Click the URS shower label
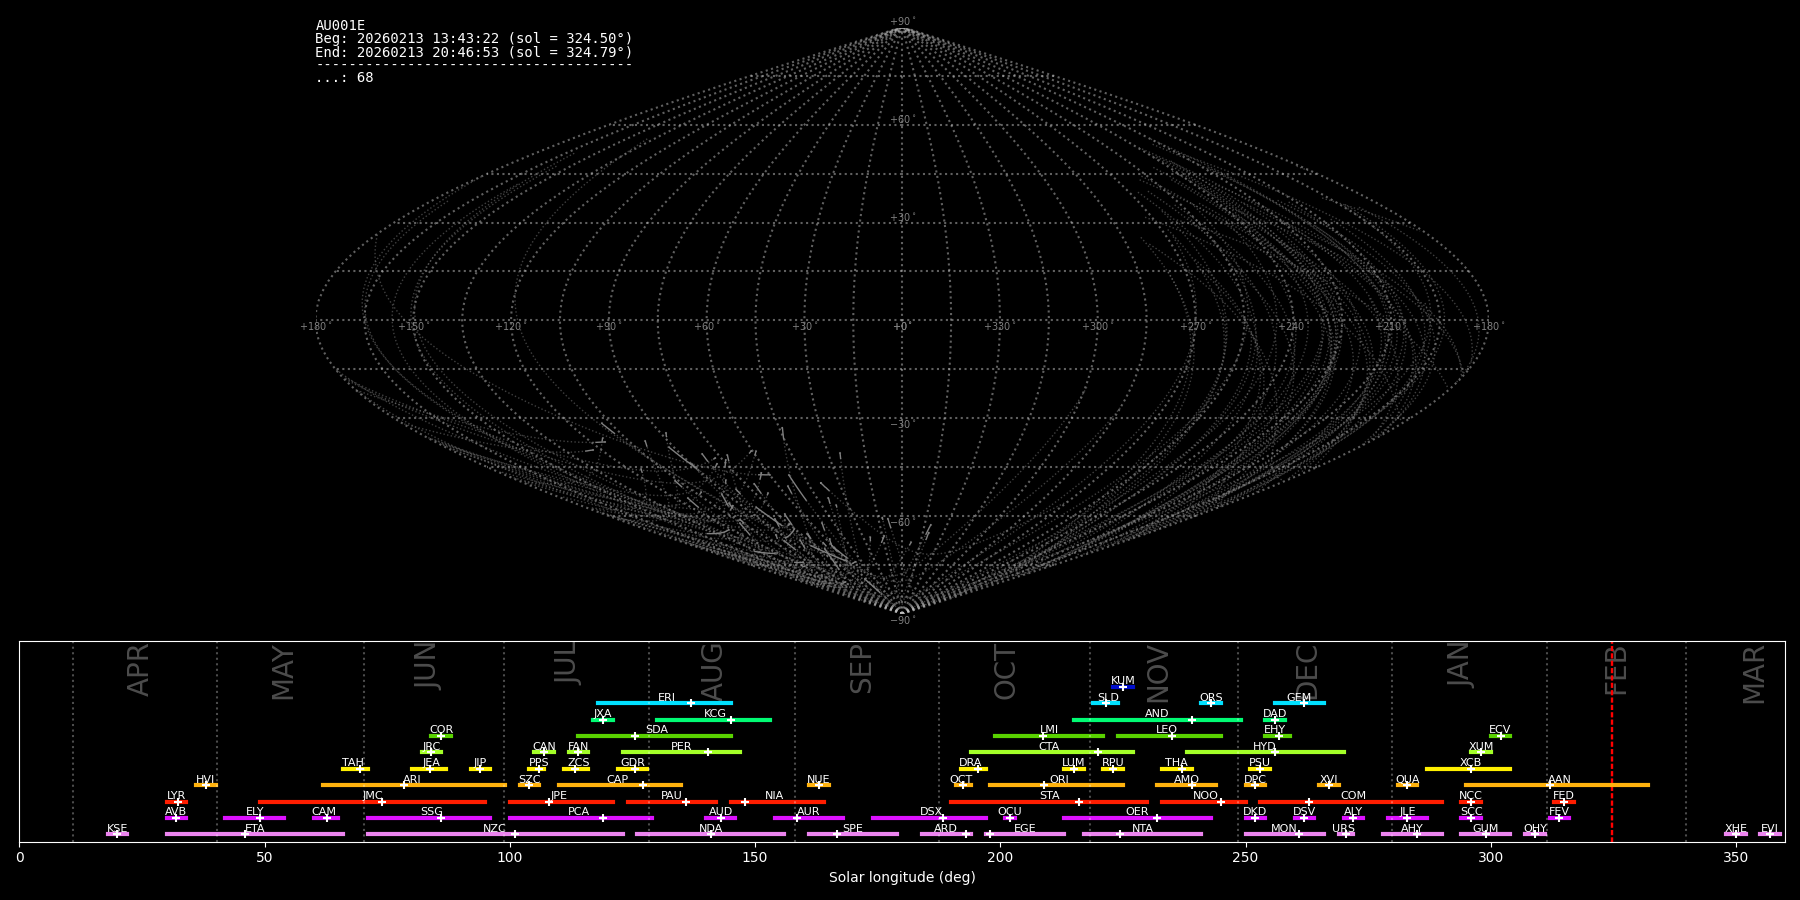 coord(1343,829)
